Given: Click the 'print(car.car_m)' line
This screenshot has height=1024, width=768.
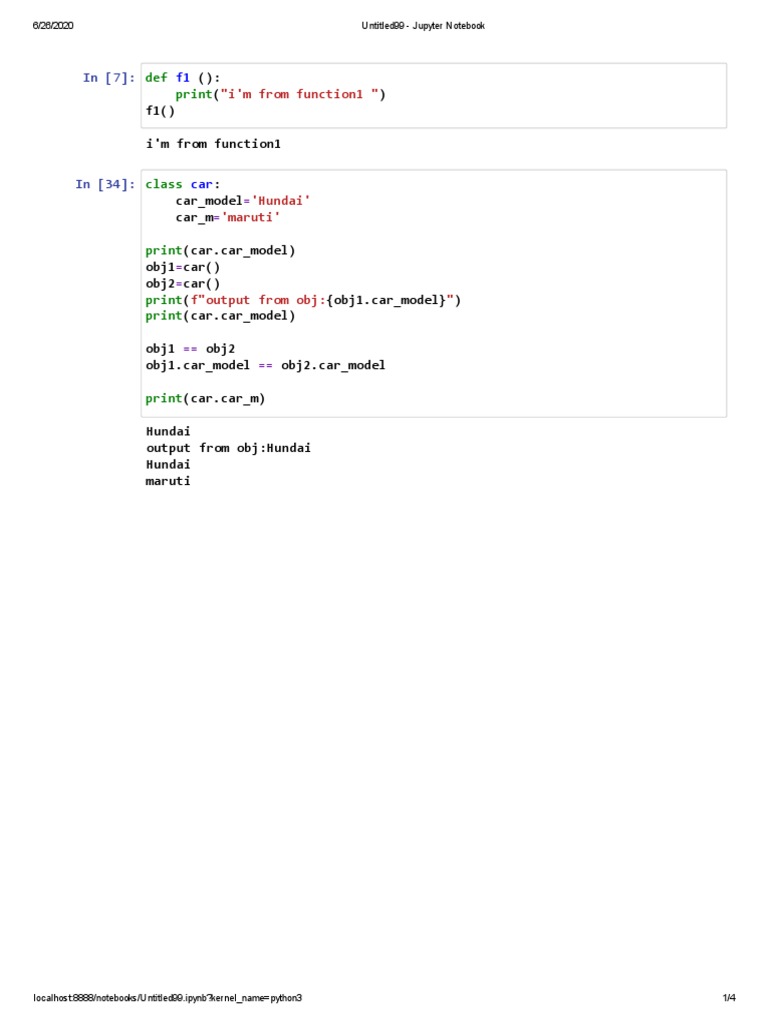Looking at the screenshot, I should click(205, 398).
